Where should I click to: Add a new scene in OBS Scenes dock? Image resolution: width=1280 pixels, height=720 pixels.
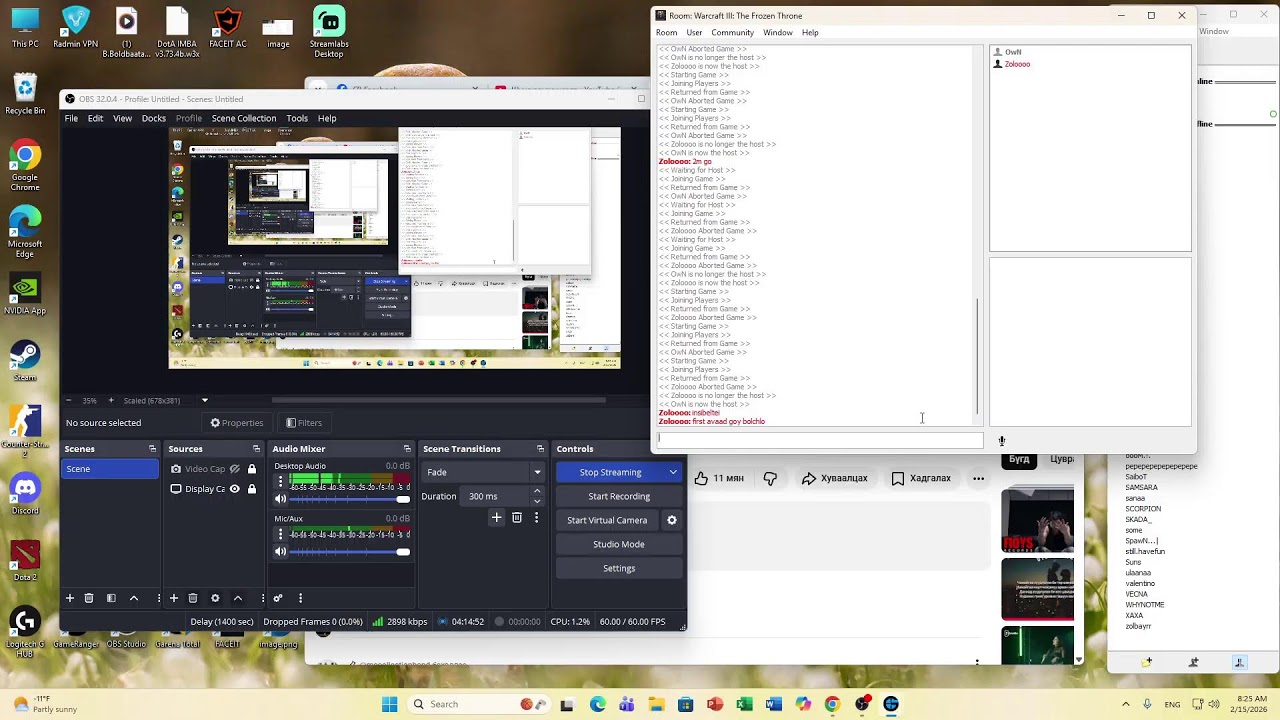pos(70,598)
